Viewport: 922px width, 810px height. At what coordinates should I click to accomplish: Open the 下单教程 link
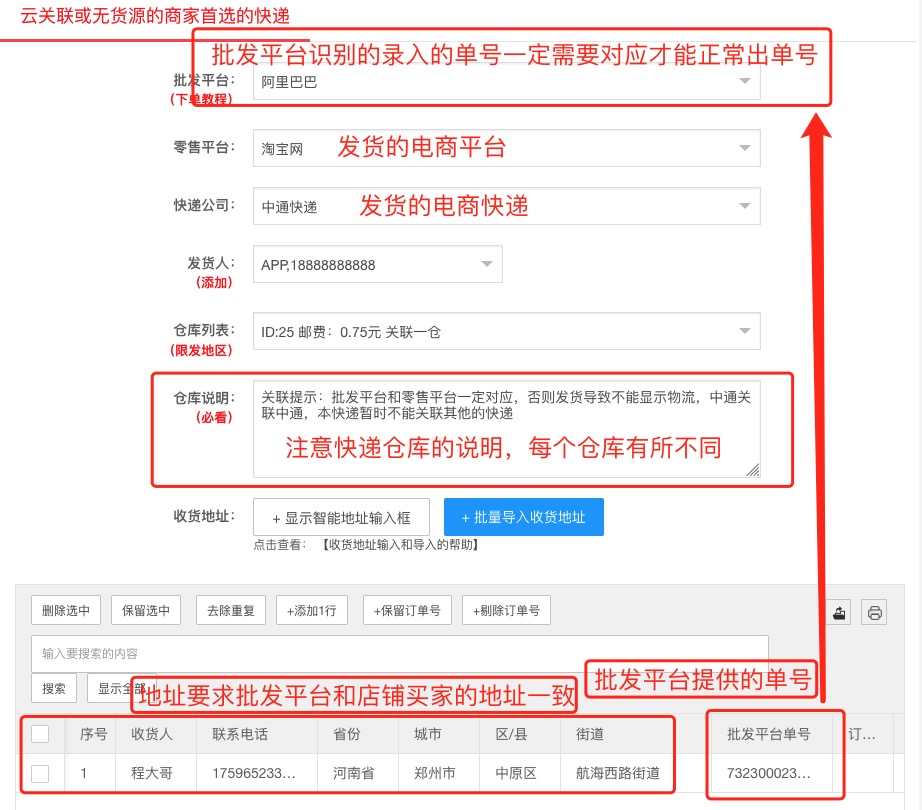pyautogui.click(x=201, y=99)
